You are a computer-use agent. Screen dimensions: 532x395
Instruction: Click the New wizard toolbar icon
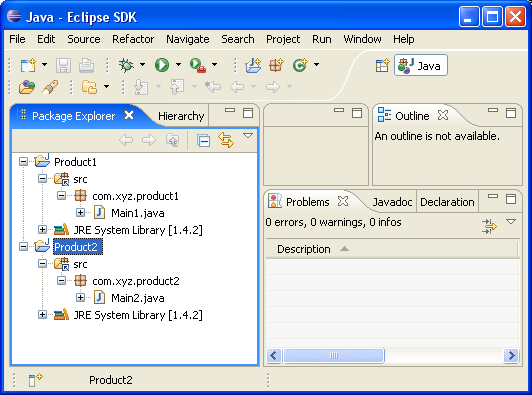pos(28,64)
